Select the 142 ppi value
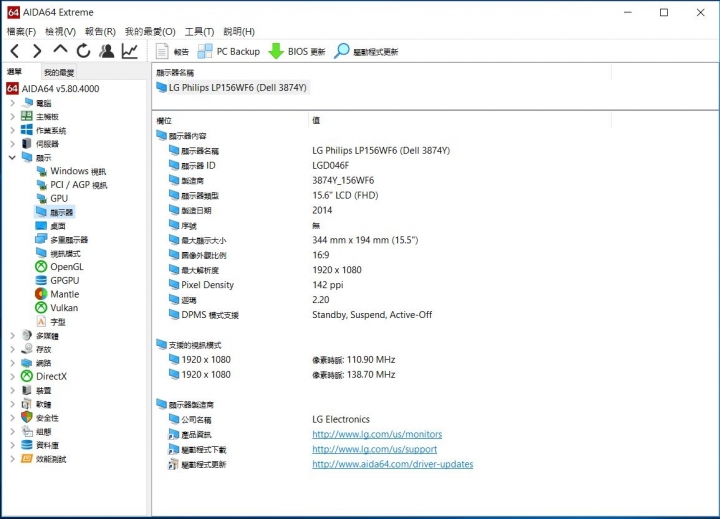 [x=328, y=285]
